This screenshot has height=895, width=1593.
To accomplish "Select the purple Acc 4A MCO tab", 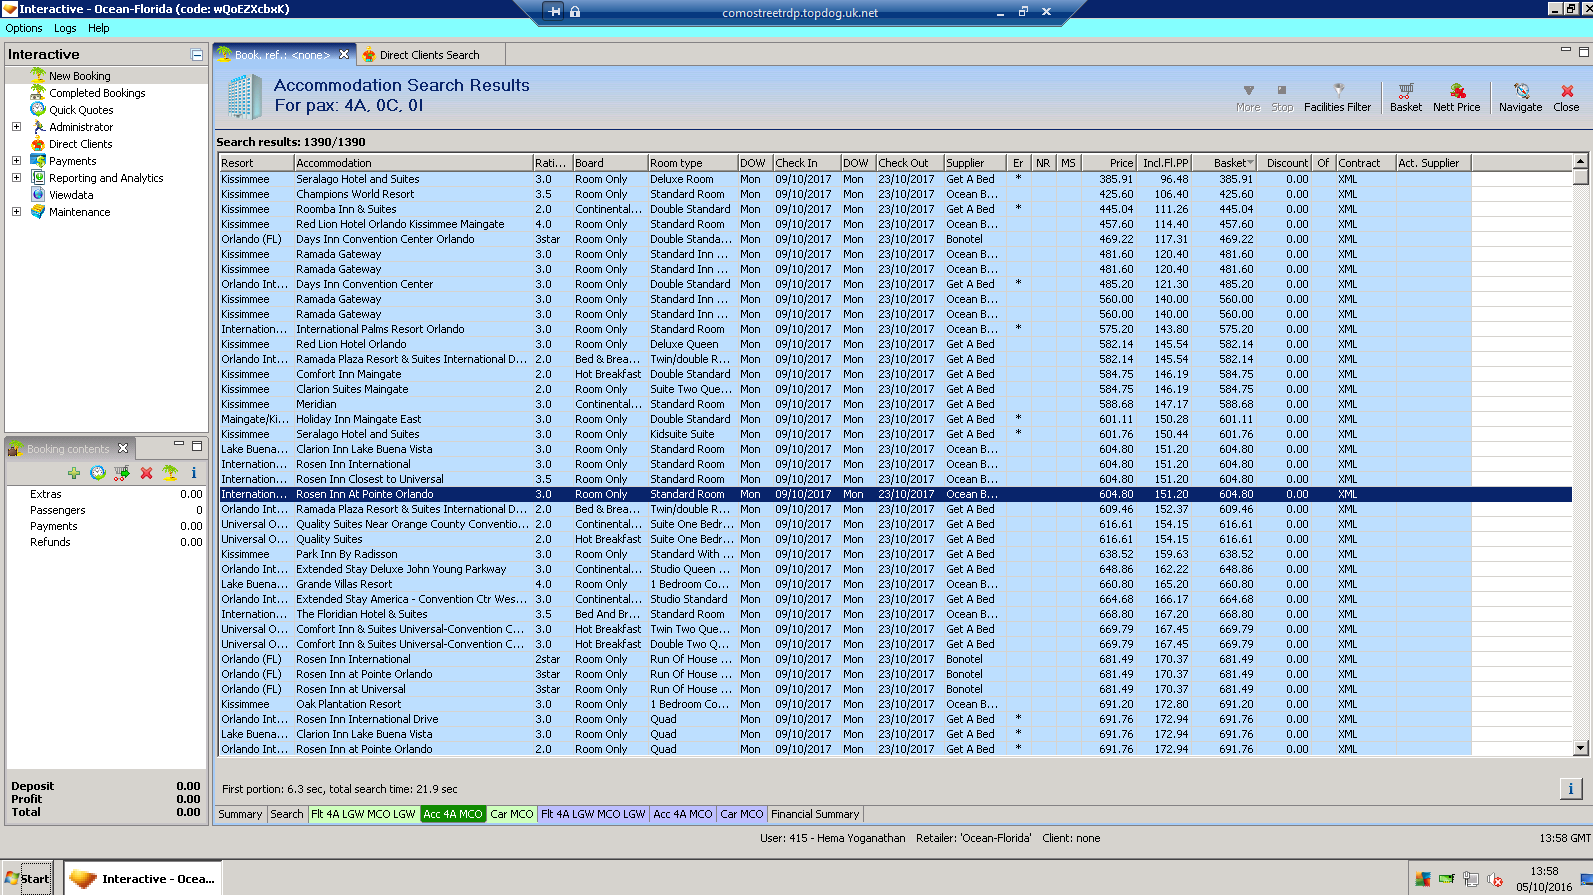I will (683, 814).
